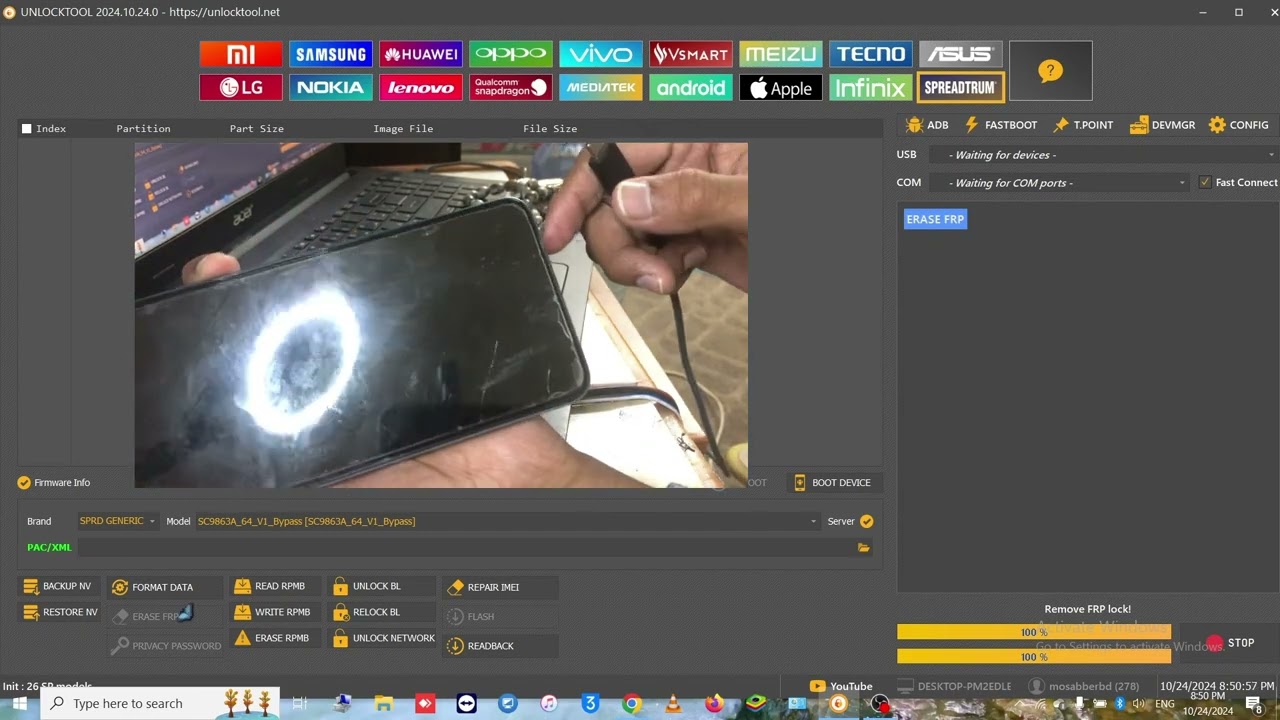Image resolution: width=1280 pixels, height=720 pixels.
Task: Open the YouTube link in status bar
Action: (x=841, y=686)
